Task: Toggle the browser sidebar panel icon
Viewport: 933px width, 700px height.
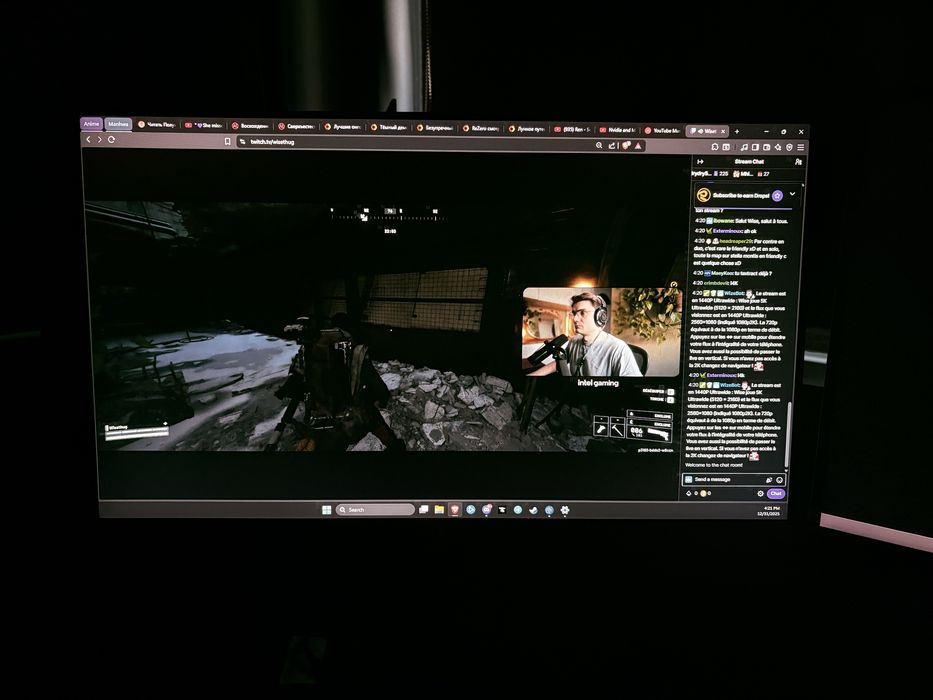Action: pyautogui.click(x=755, y=147)
